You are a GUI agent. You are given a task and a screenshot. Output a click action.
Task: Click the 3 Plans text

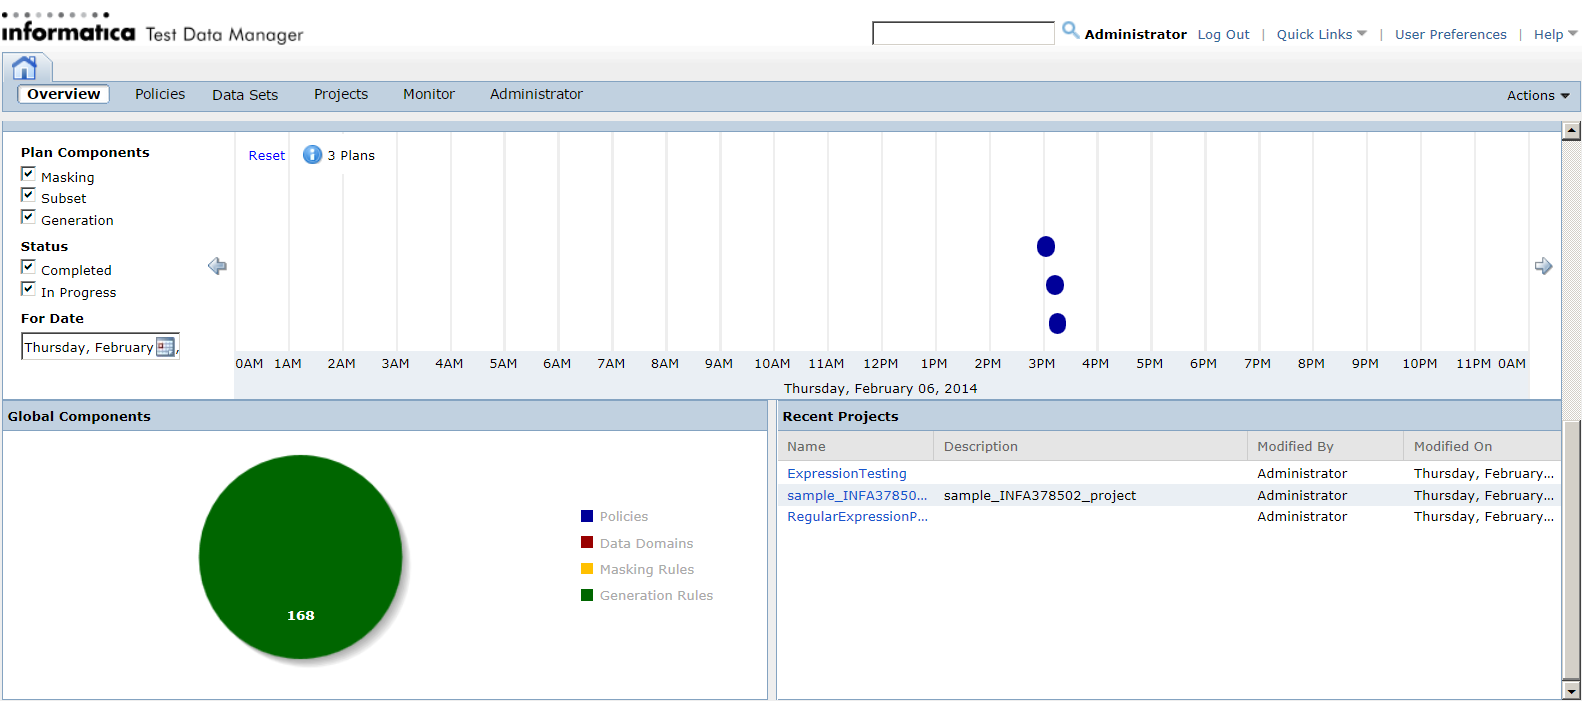click(351, 155)
